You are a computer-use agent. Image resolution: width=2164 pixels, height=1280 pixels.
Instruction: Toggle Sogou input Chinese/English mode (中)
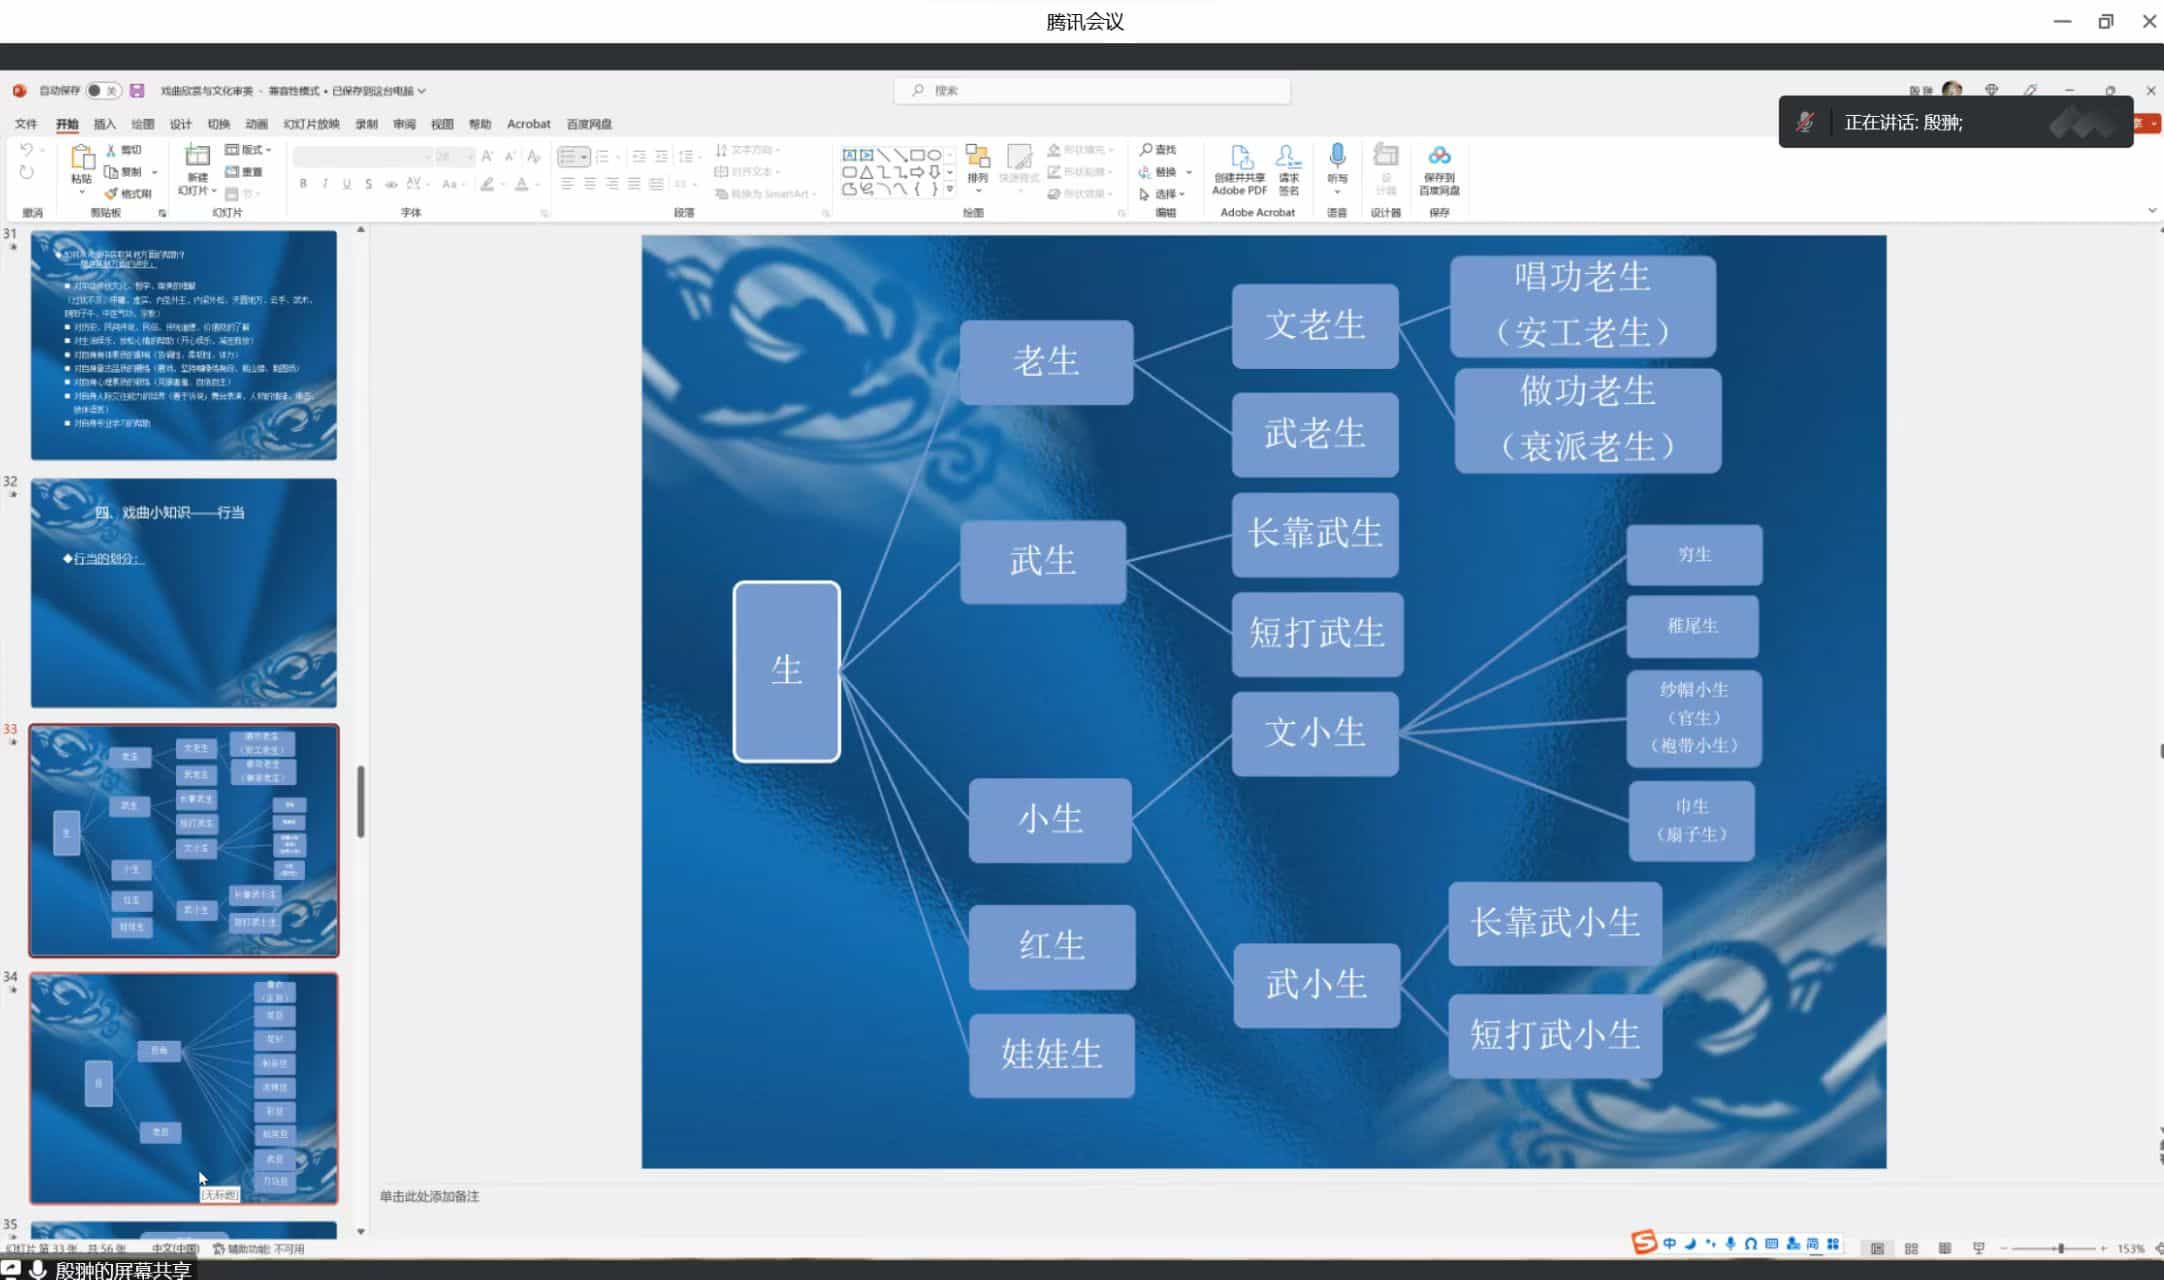[1669, 1243]
